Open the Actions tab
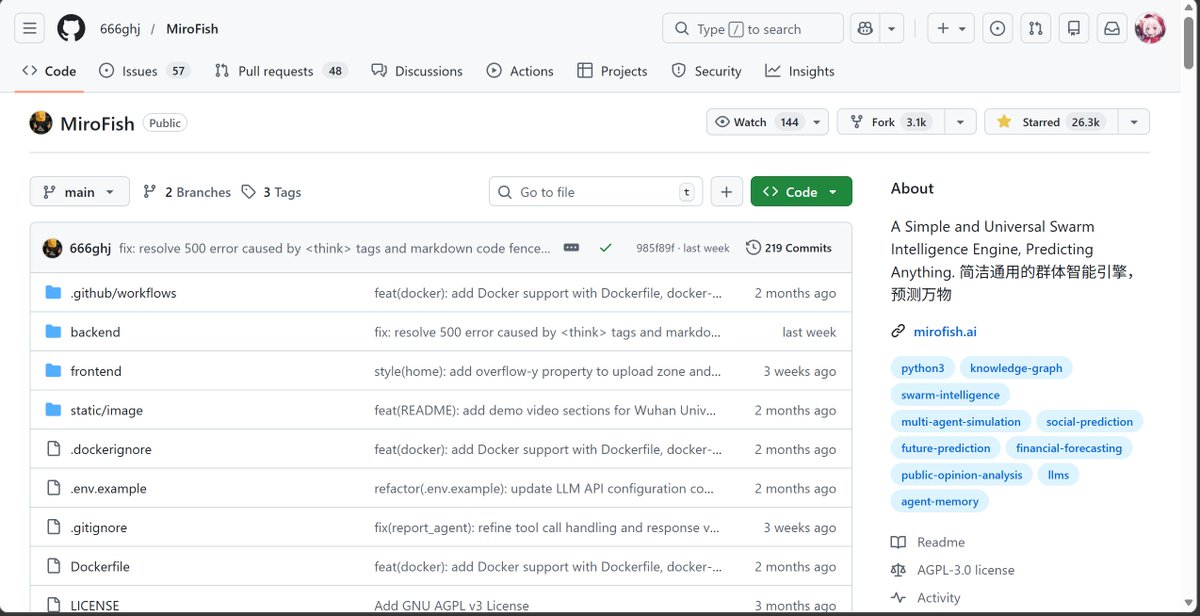1200x616 pixels. point(520,71)
